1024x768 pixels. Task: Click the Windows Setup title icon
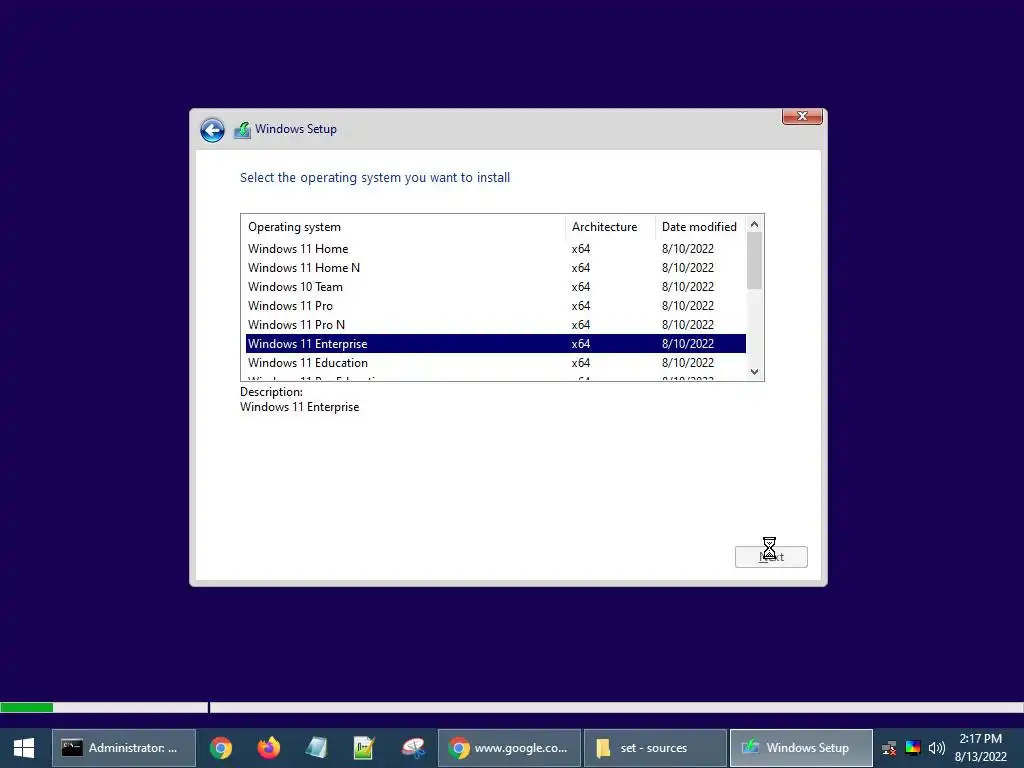[x=242, y=129]
